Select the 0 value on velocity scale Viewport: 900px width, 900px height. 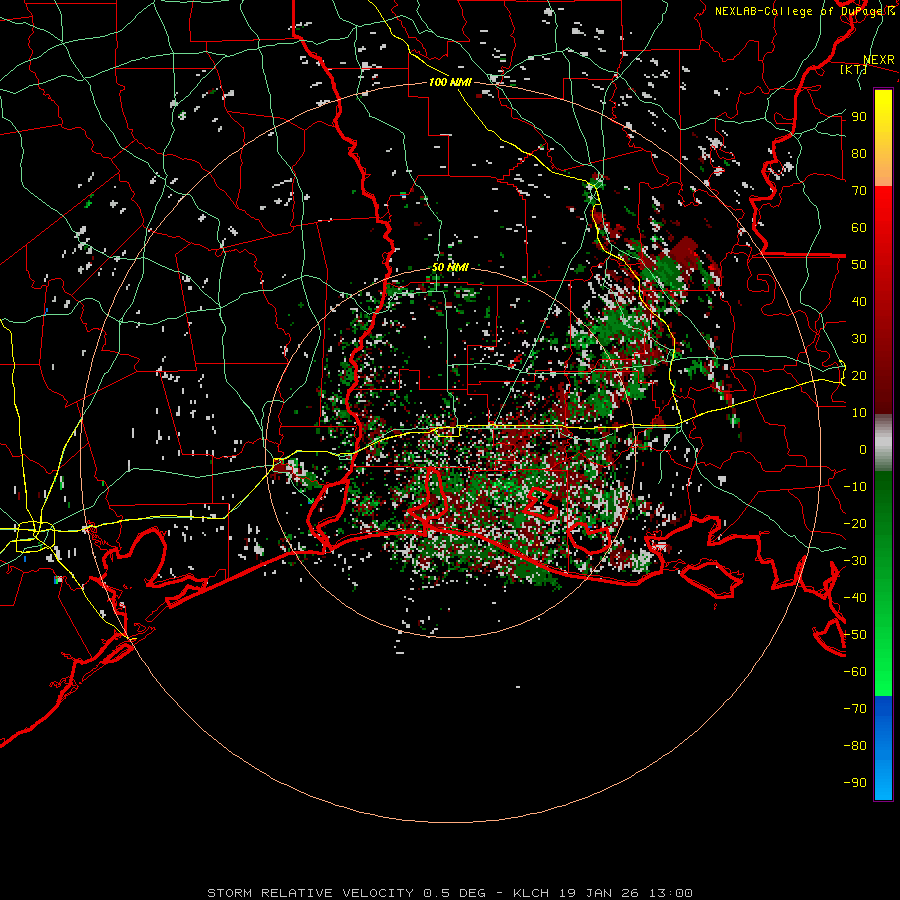(863, 450)
